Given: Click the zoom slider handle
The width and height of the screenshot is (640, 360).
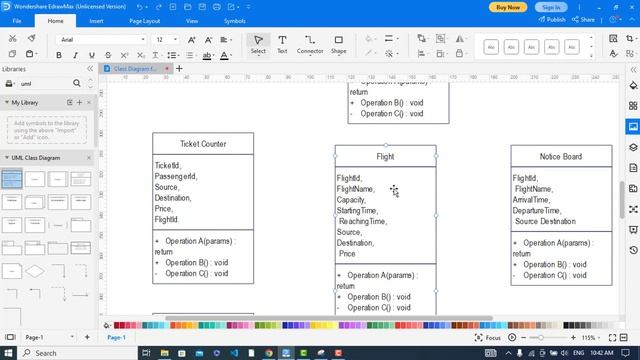Looking at the screenshot, I should [540, 338].
